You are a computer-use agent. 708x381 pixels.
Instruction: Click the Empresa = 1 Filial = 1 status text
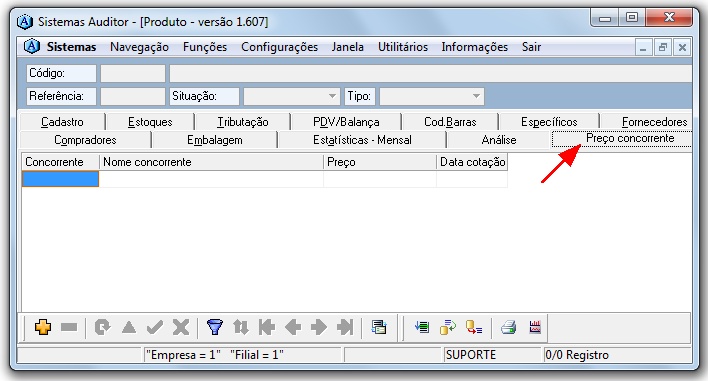214,355
